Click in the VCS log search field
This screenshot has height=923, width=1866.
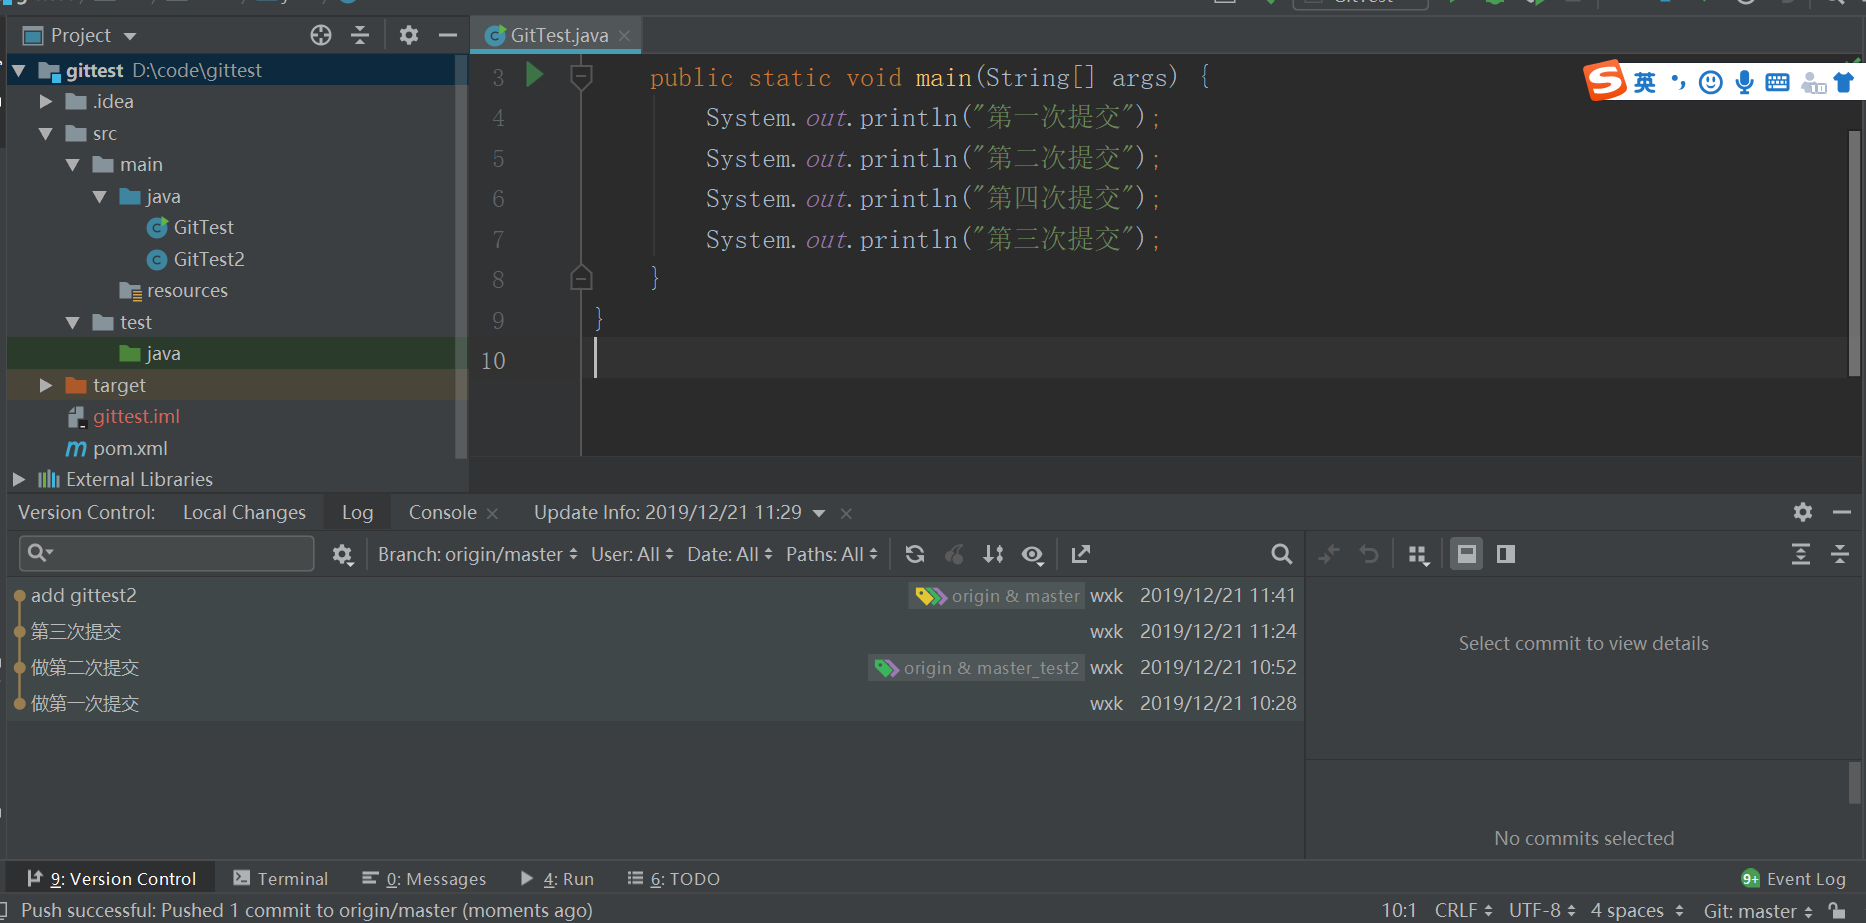click(167, 553)
